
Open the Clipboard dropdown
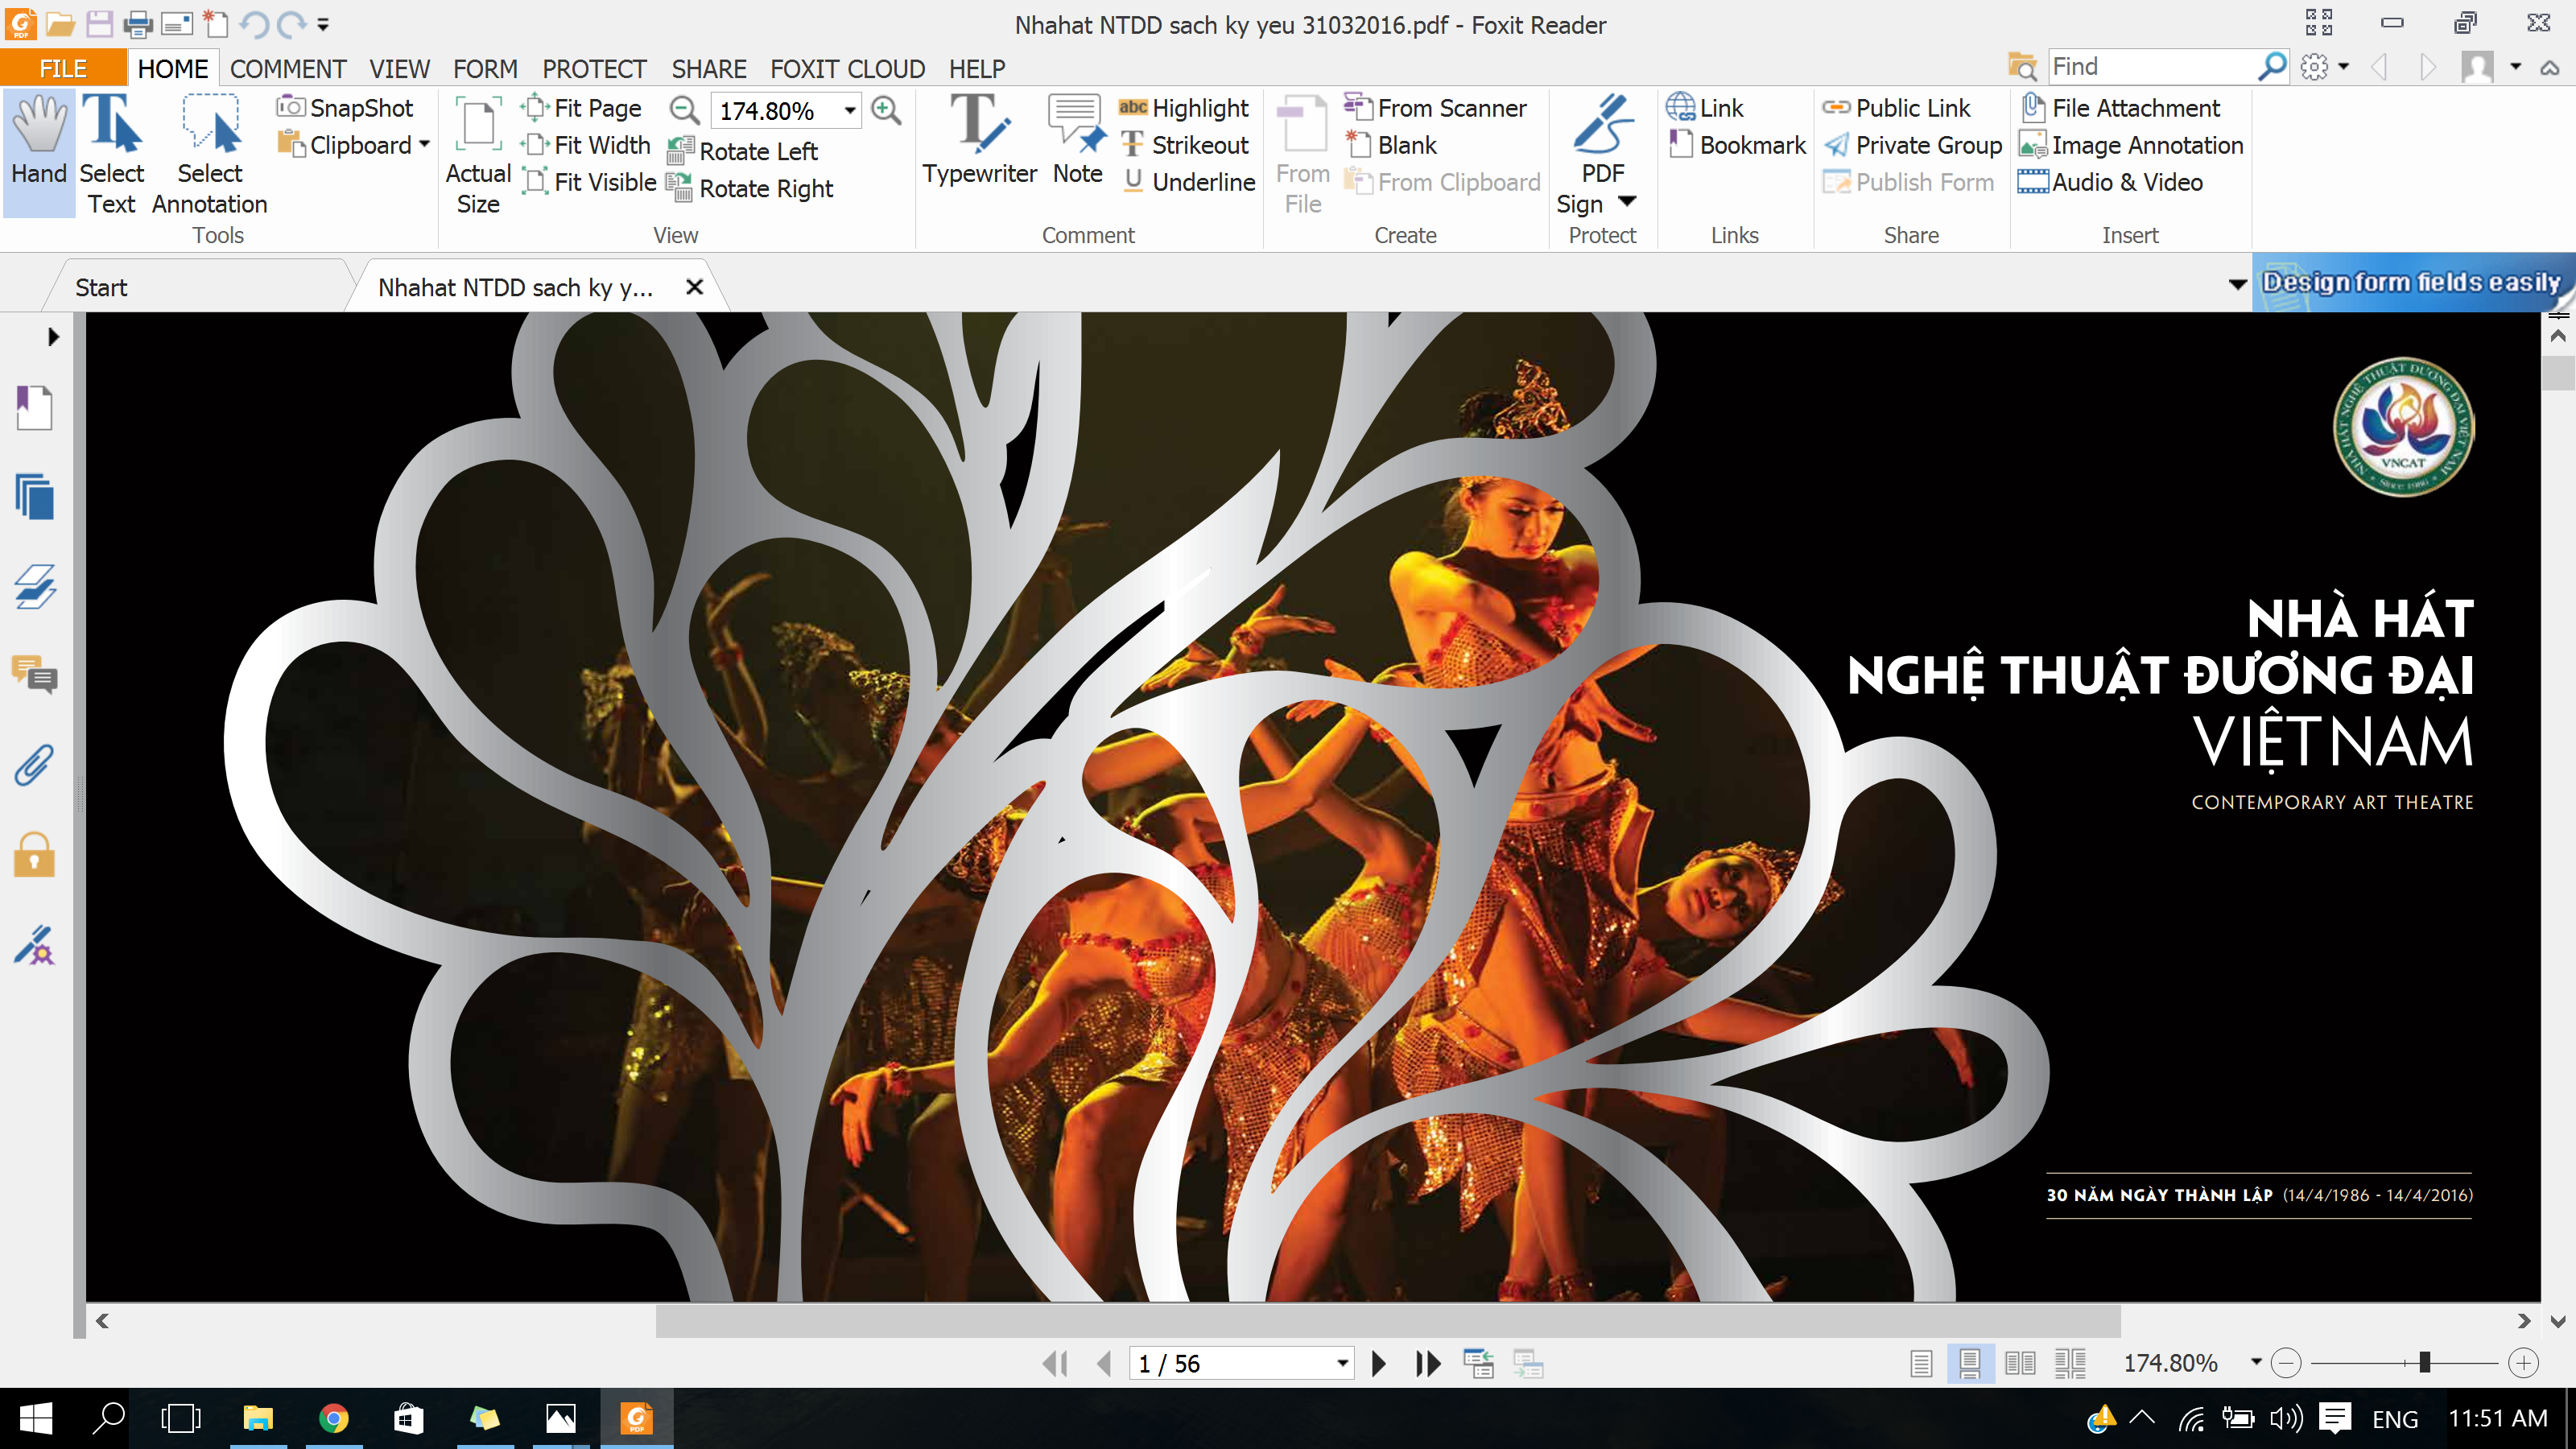tap(424, 145)
